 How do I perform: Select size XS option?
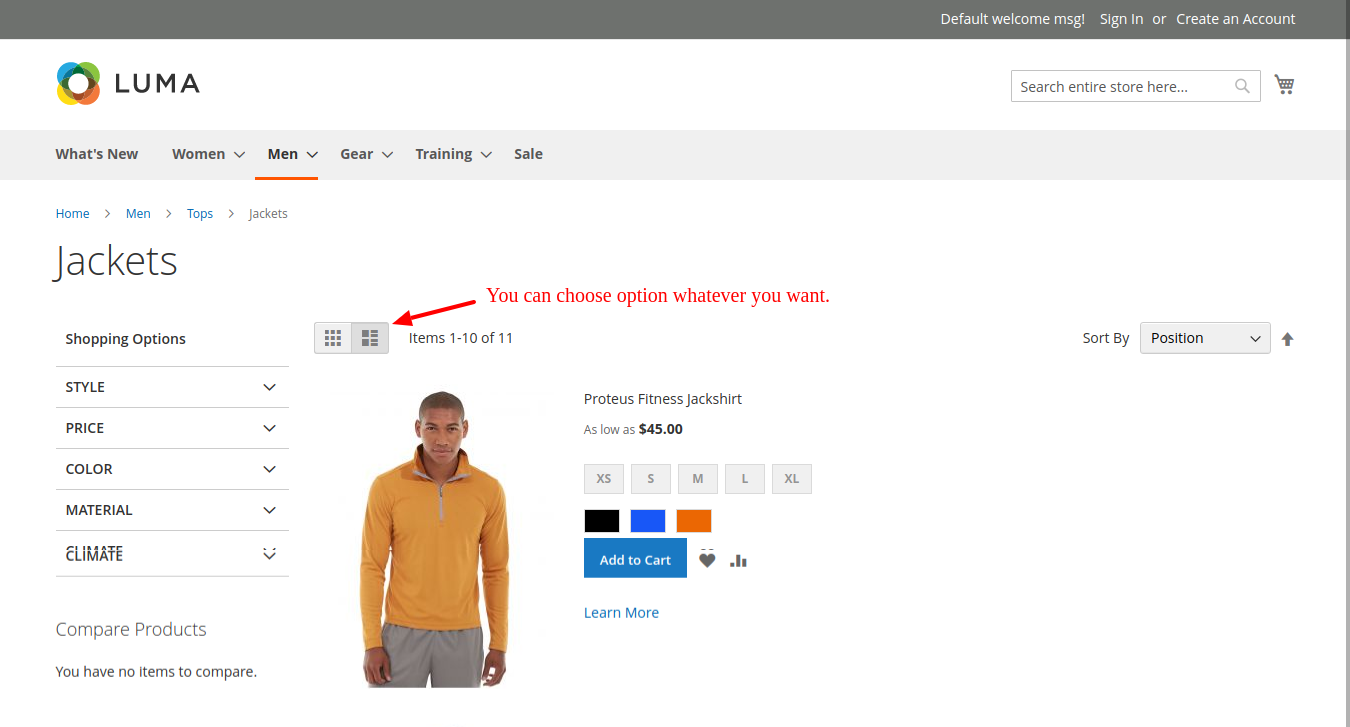[x=604, y=479]
